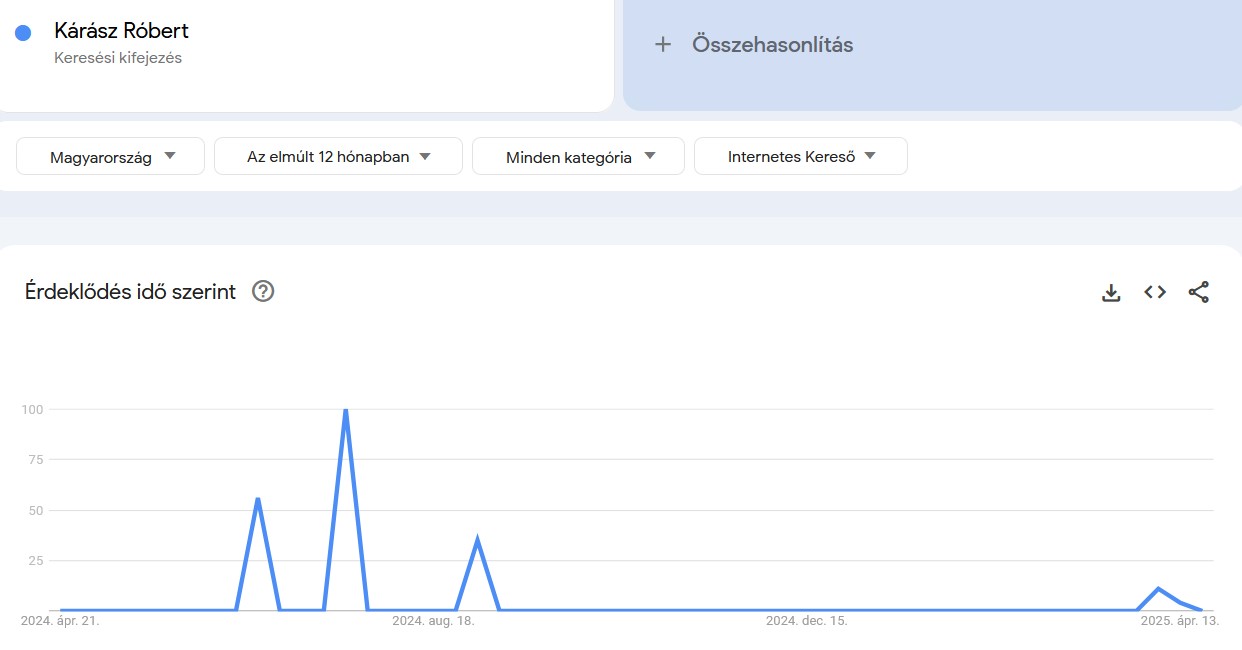Click the download icon in chart toolbar

click(1111, 292)
